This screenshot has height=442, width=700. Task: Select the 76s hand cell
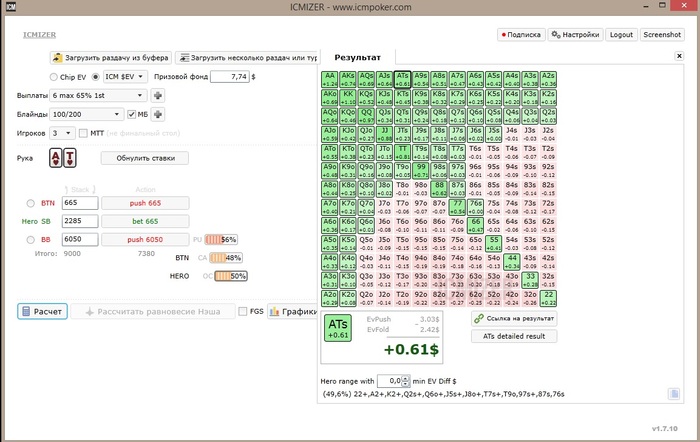[475, 207]
